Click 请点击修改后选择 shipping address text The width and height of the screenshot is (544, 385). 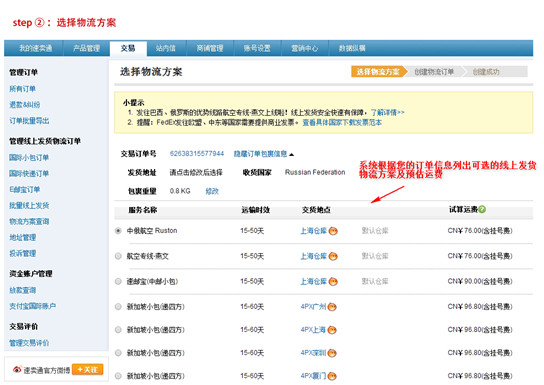coord(196,172)
